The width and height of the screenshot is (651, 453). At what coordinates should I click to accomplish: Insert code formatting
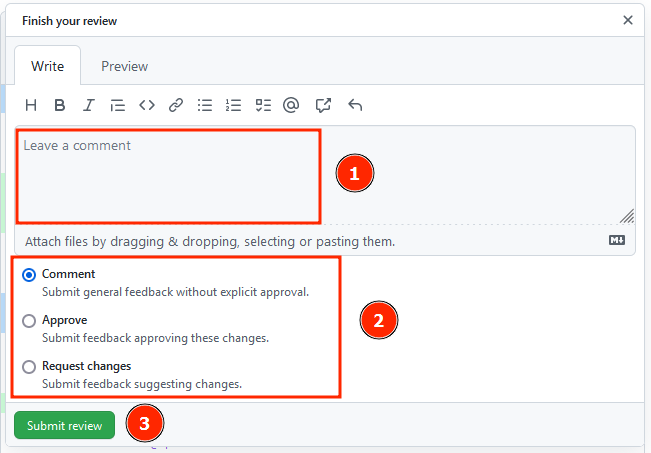point(147,105)
